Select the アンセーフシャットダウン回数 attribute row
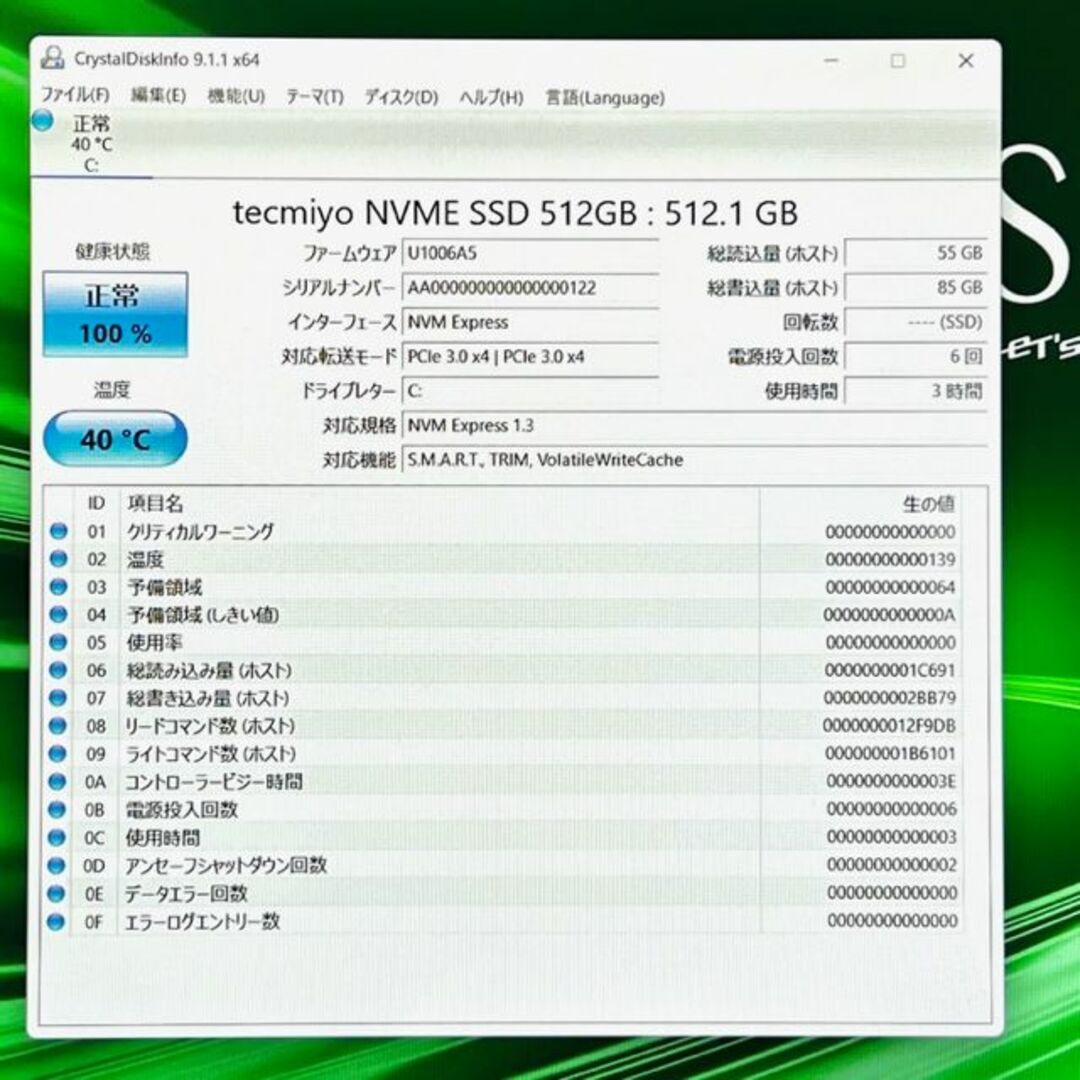Image resolution: width=1080 pixels, height=1080 pixels. (503, 865)
